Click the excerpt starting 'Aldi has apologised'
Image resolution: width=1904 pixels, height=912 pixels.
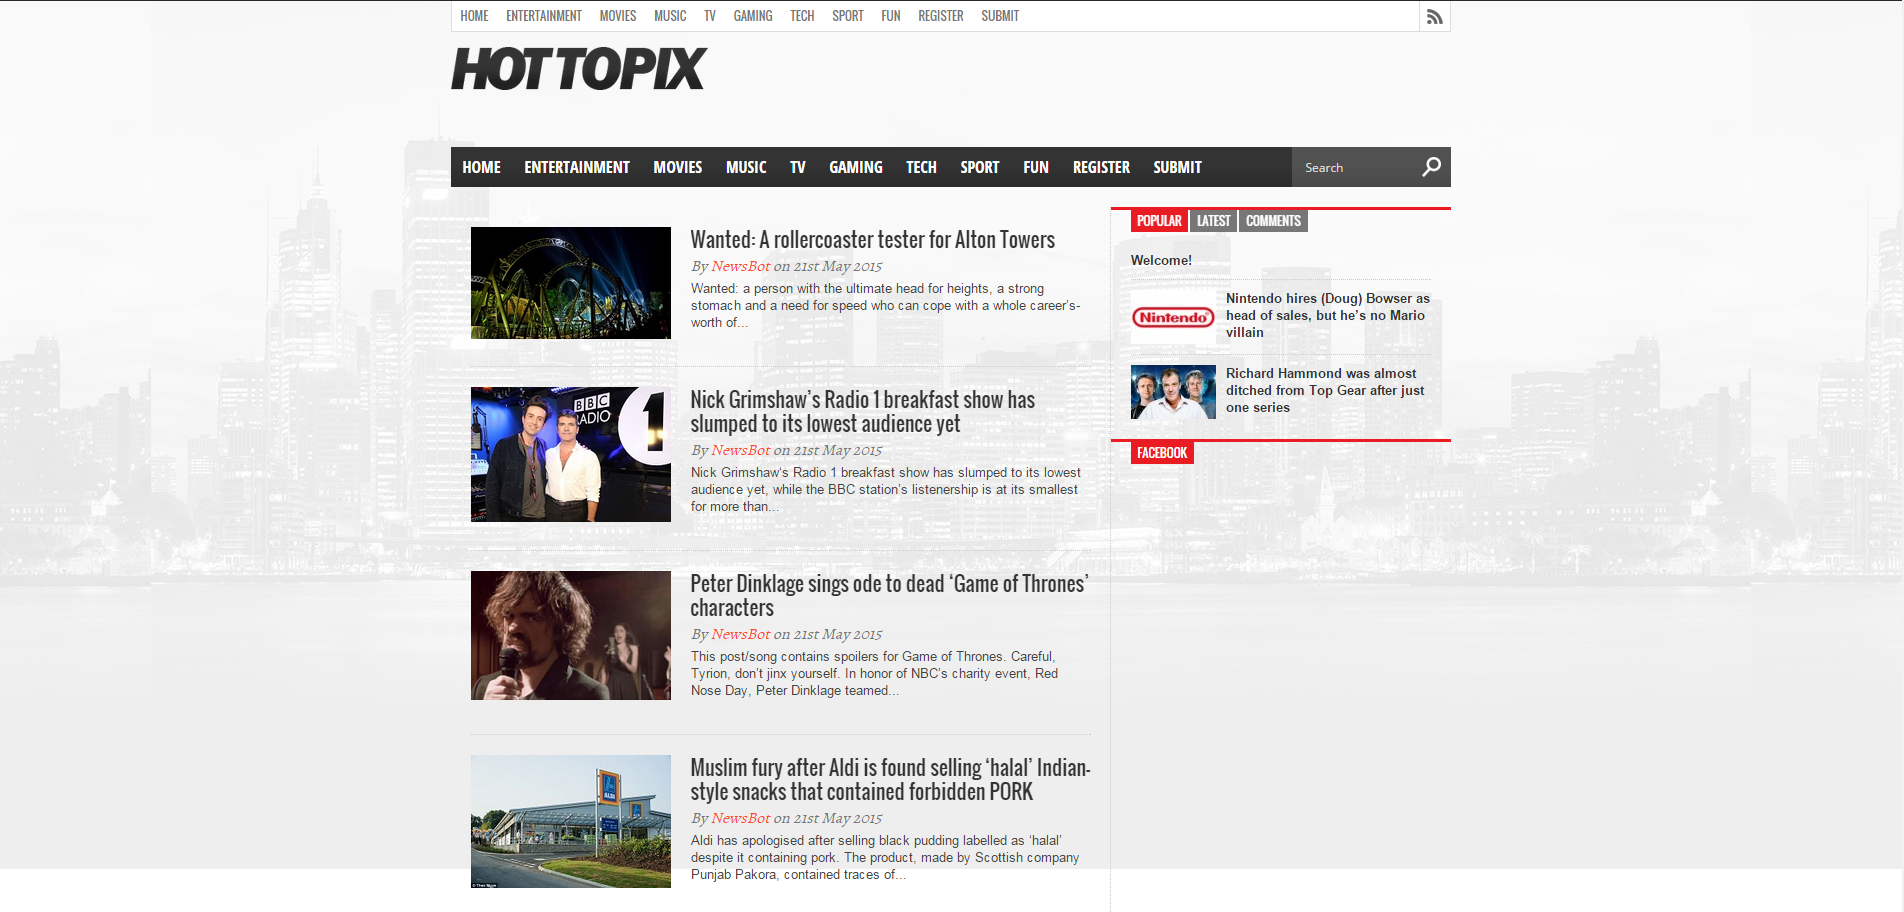(x=885, y=858)
